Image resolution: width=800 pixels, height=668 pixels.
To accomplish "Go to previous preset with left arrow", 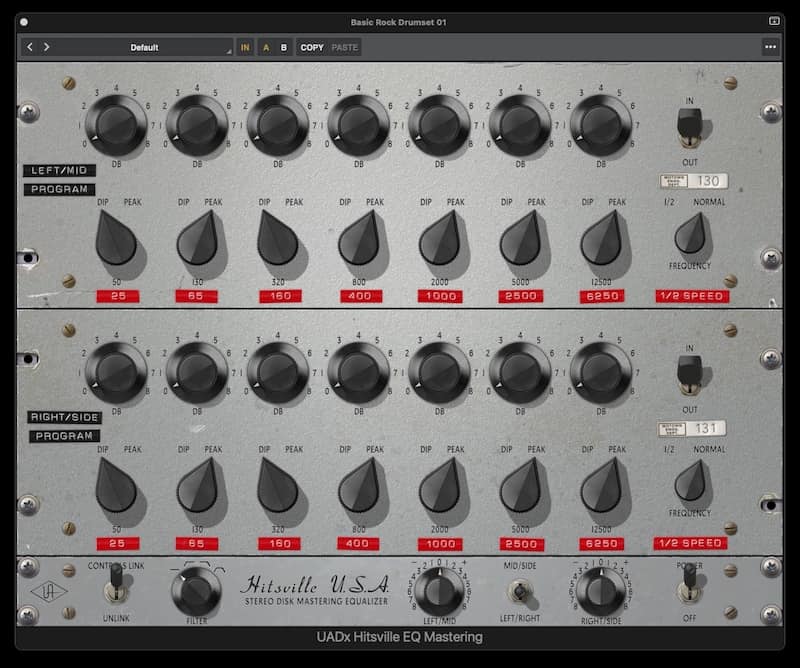I will point(30,47).
